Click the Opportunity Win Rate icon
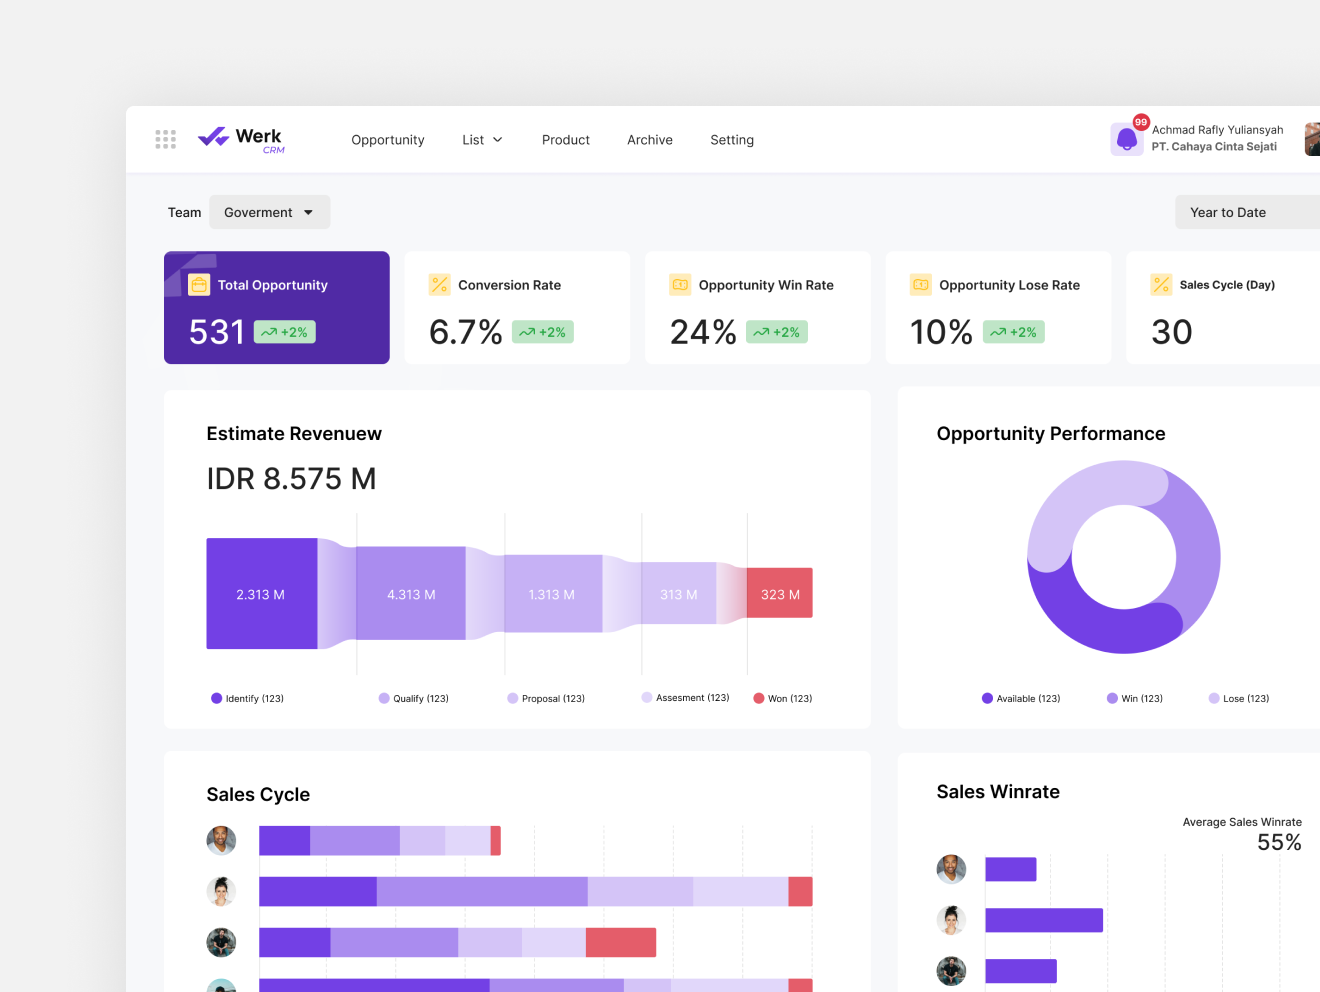 tap(680, 284)
